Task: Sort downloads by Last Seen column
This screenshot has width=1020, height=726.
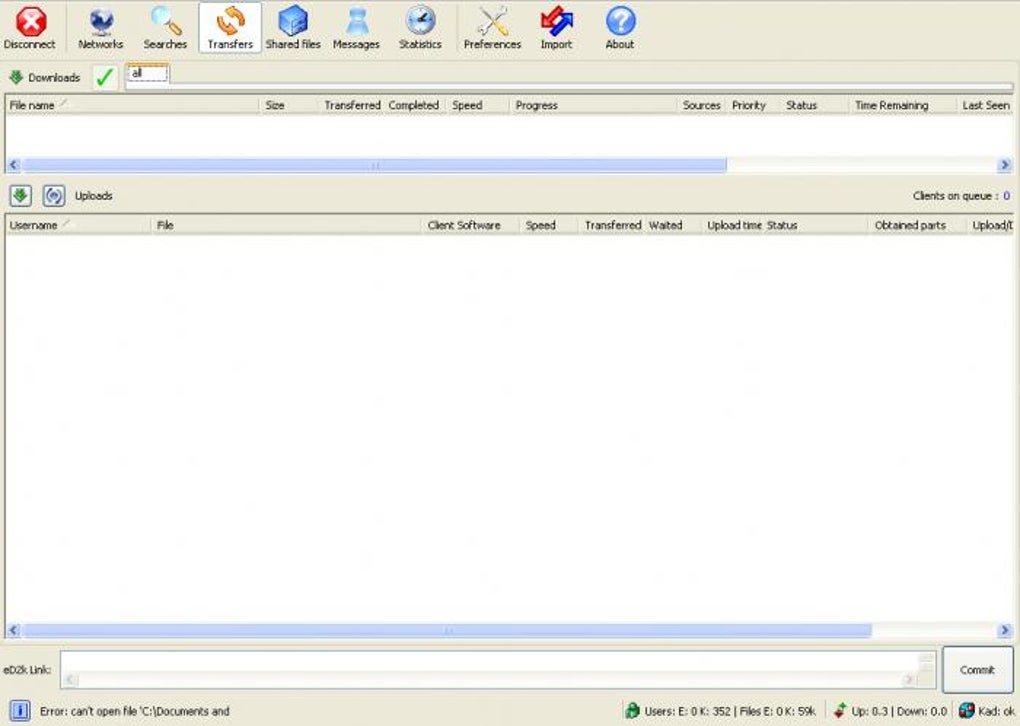Action: 986,105
